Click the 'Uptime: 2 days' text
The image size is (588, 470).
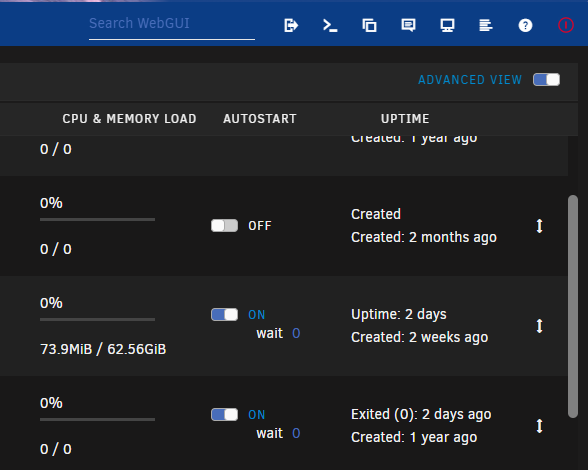(x=399, y=314)
